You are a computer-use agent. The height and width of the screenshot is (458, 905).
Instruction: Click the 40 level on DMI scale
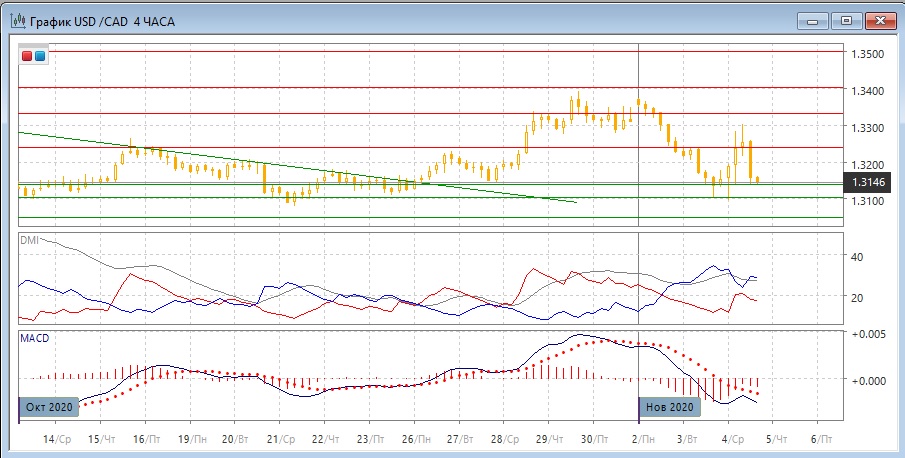click(856, 257)
